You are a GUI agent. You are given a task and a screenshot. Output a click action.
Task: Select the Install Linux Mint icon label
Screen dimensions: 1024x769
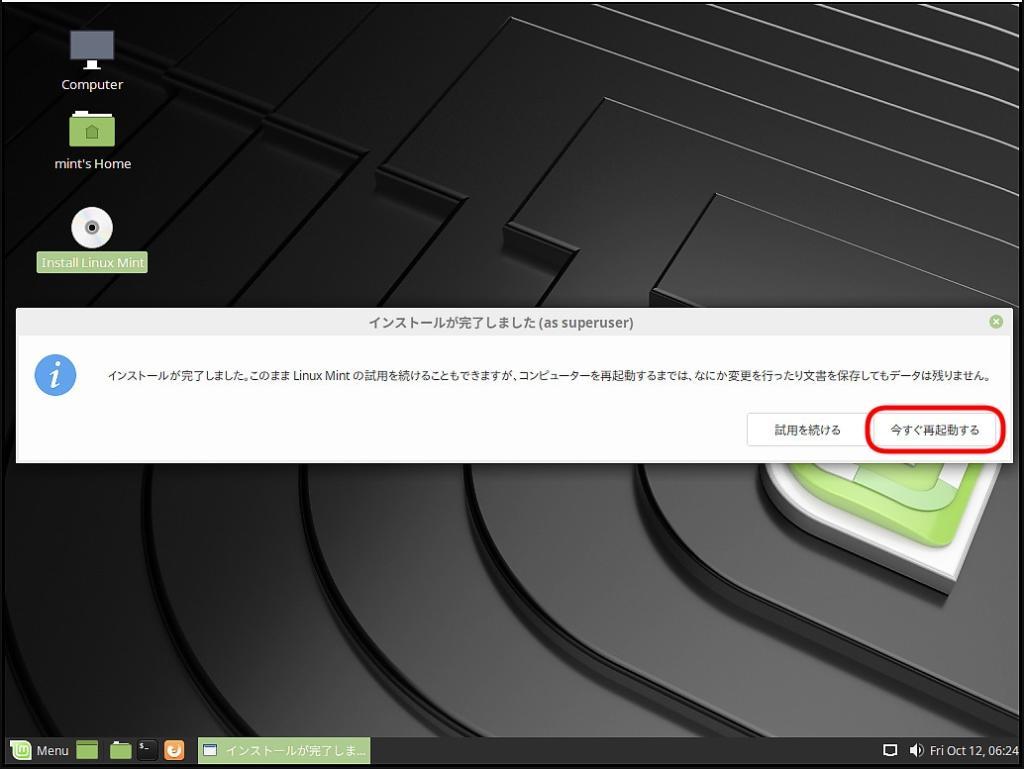pos(91,261)
